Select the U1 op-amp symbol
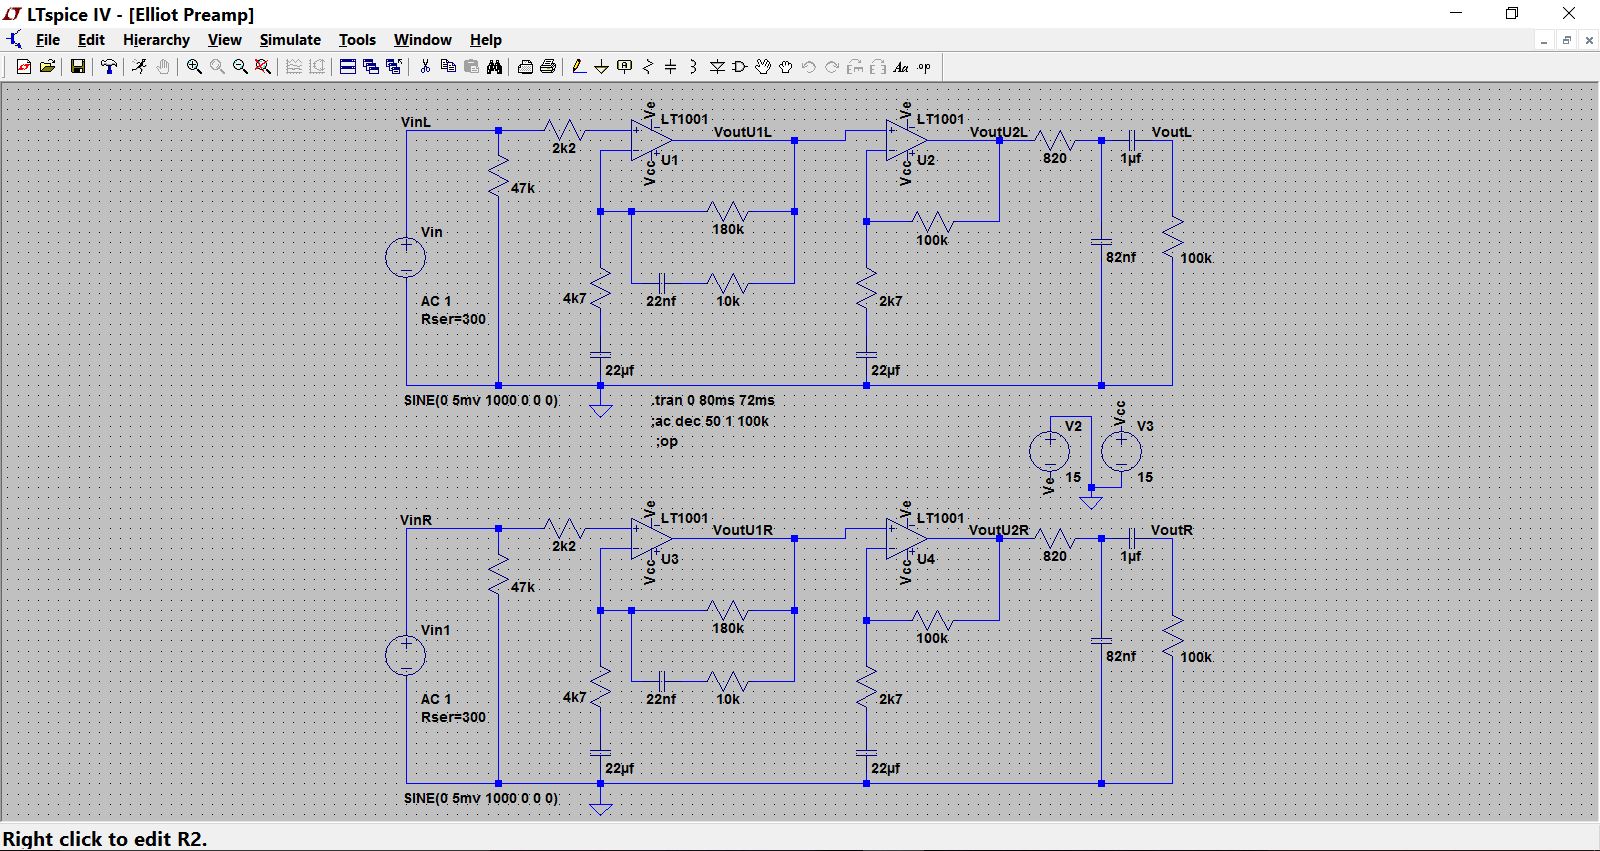This screenshot has width=1600, height=851. tap(650, 141)
